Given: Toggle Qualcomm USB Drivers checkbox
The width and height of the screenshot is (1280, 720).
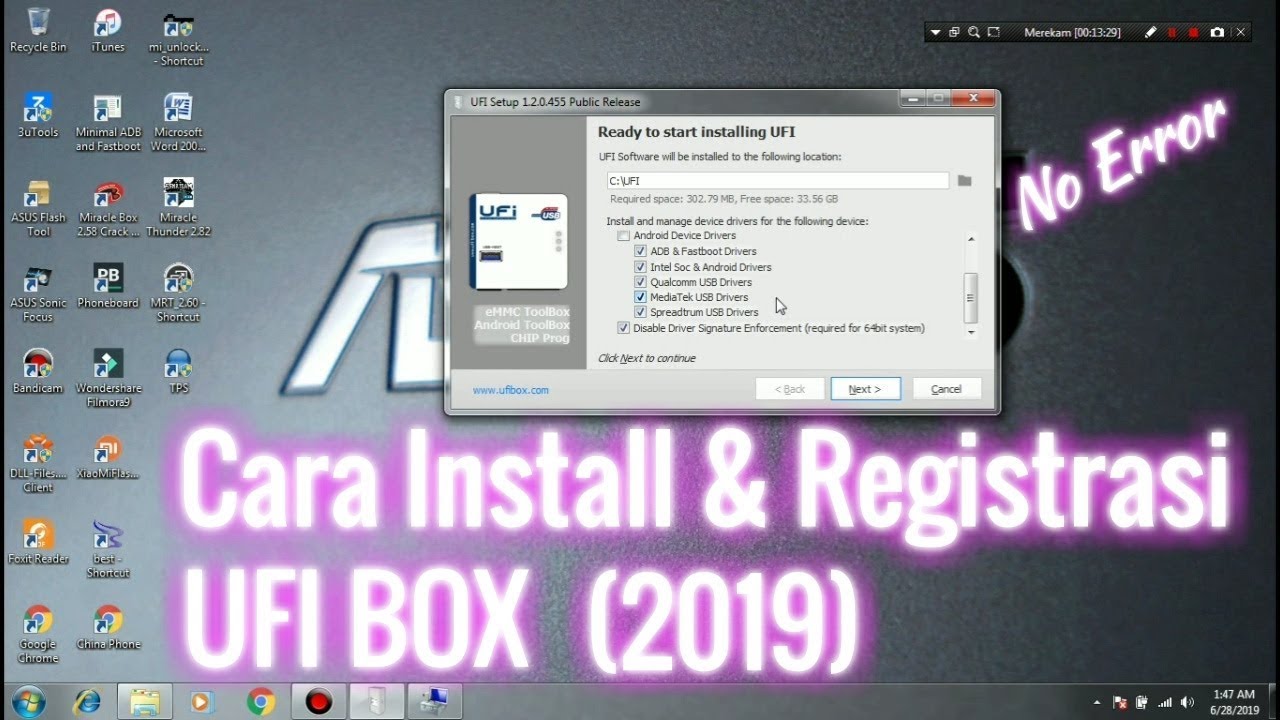Looking at the screenshot, I should (x=640, y=282).
